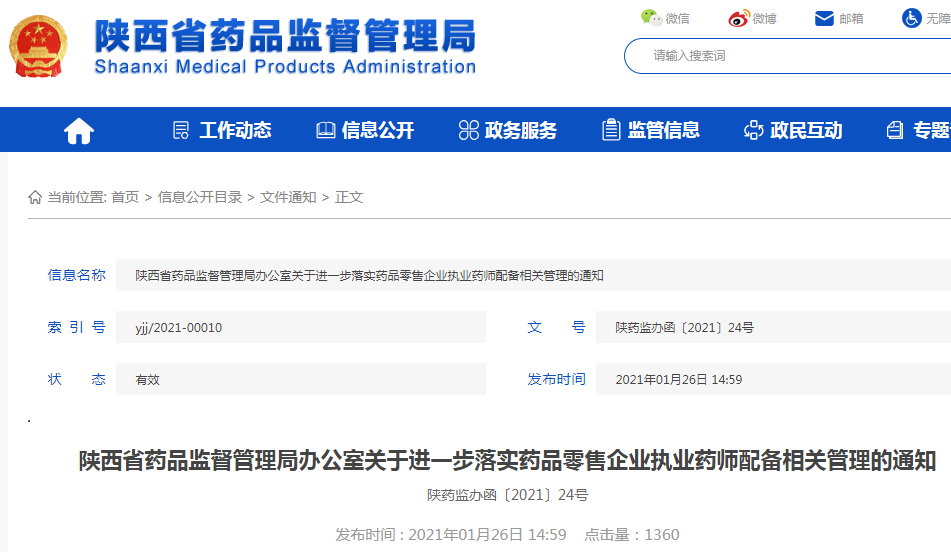Click the 首页 breadcrumb link

coord(125,197)
